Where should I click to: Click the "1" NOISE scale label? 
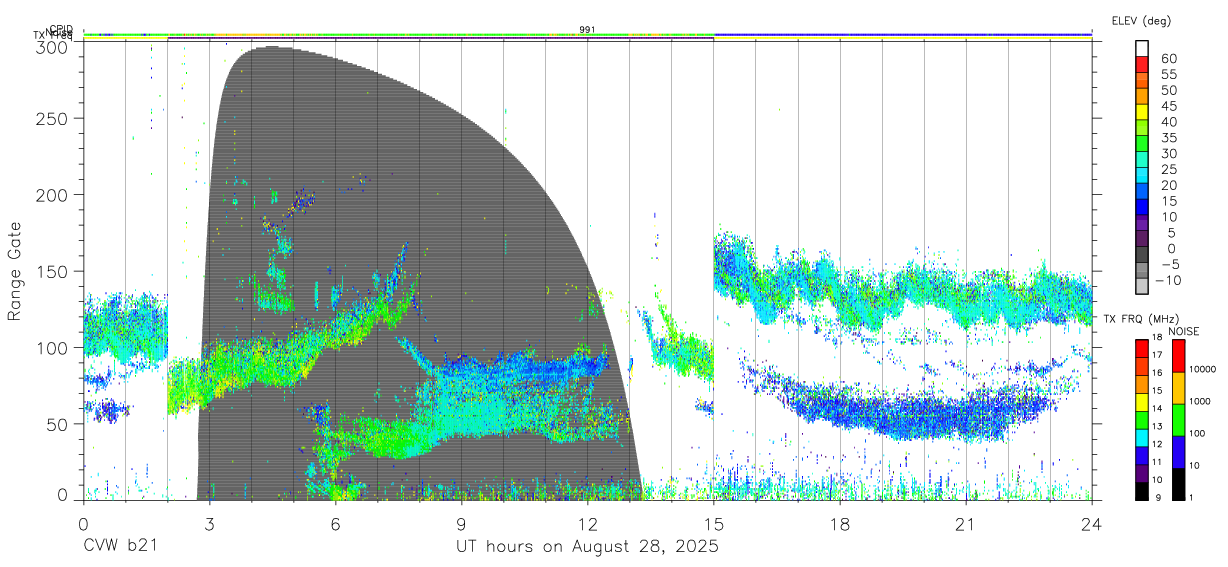pyautogui.click(x=1189, y=497)
